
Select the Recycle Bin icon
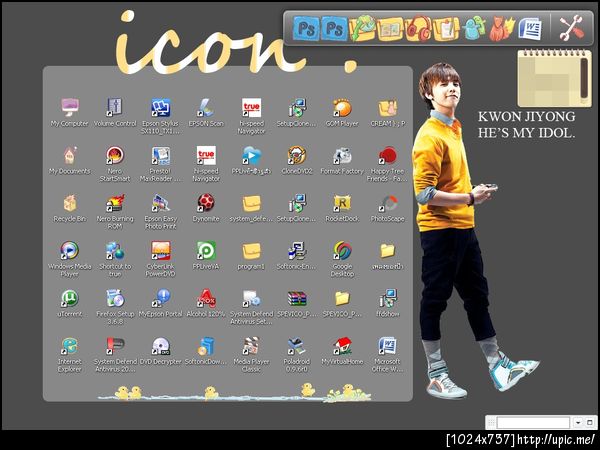(x=69, y=207)
